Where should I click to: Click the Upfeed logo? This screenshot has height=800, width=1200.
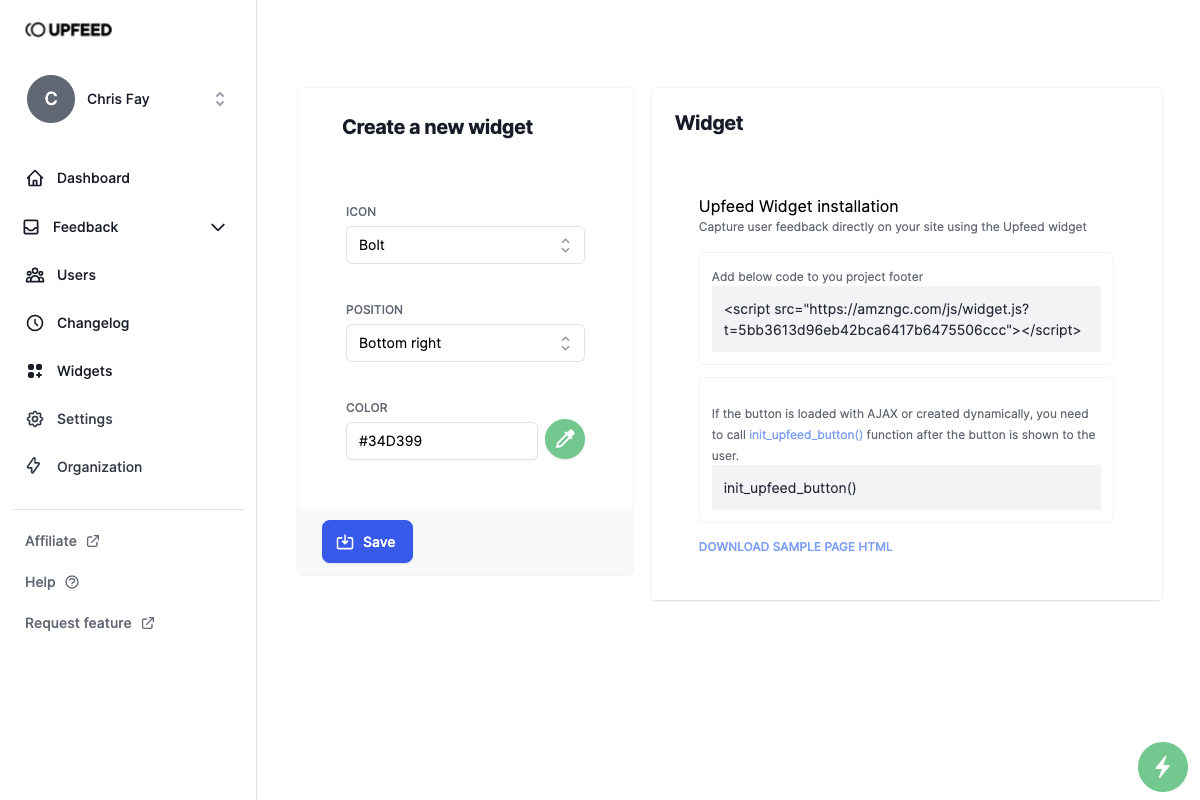pyautogui.click(x=69, y=30)
